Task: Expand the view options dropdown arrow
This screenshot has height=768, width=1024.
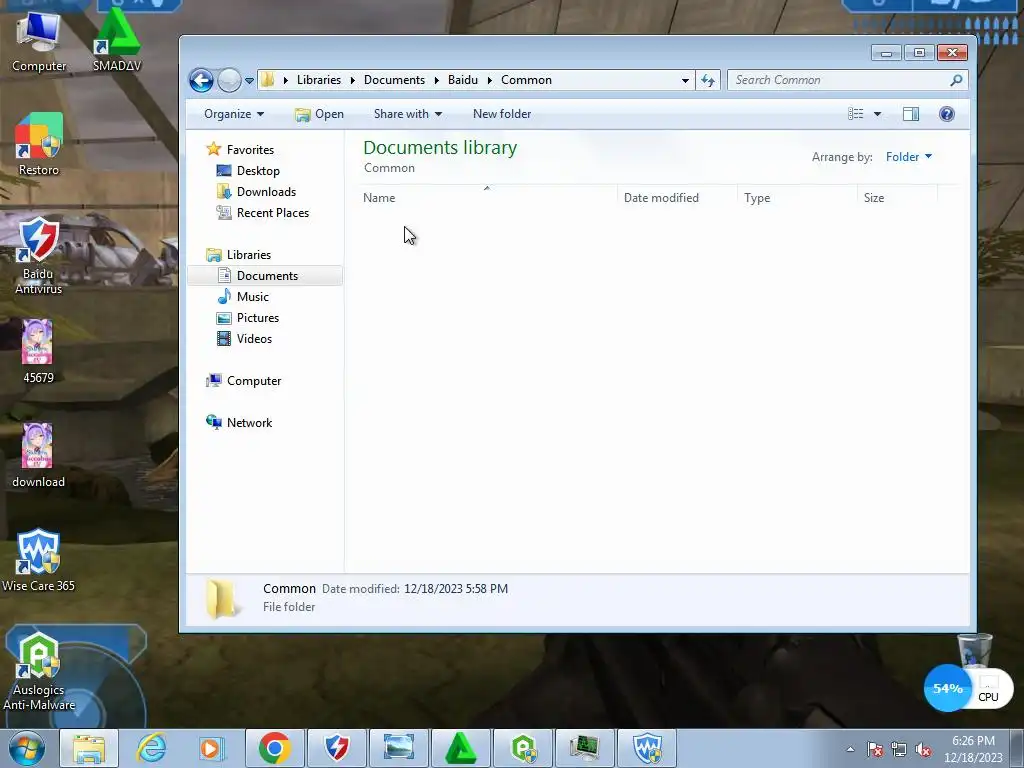Action: [x=877, y=114]
